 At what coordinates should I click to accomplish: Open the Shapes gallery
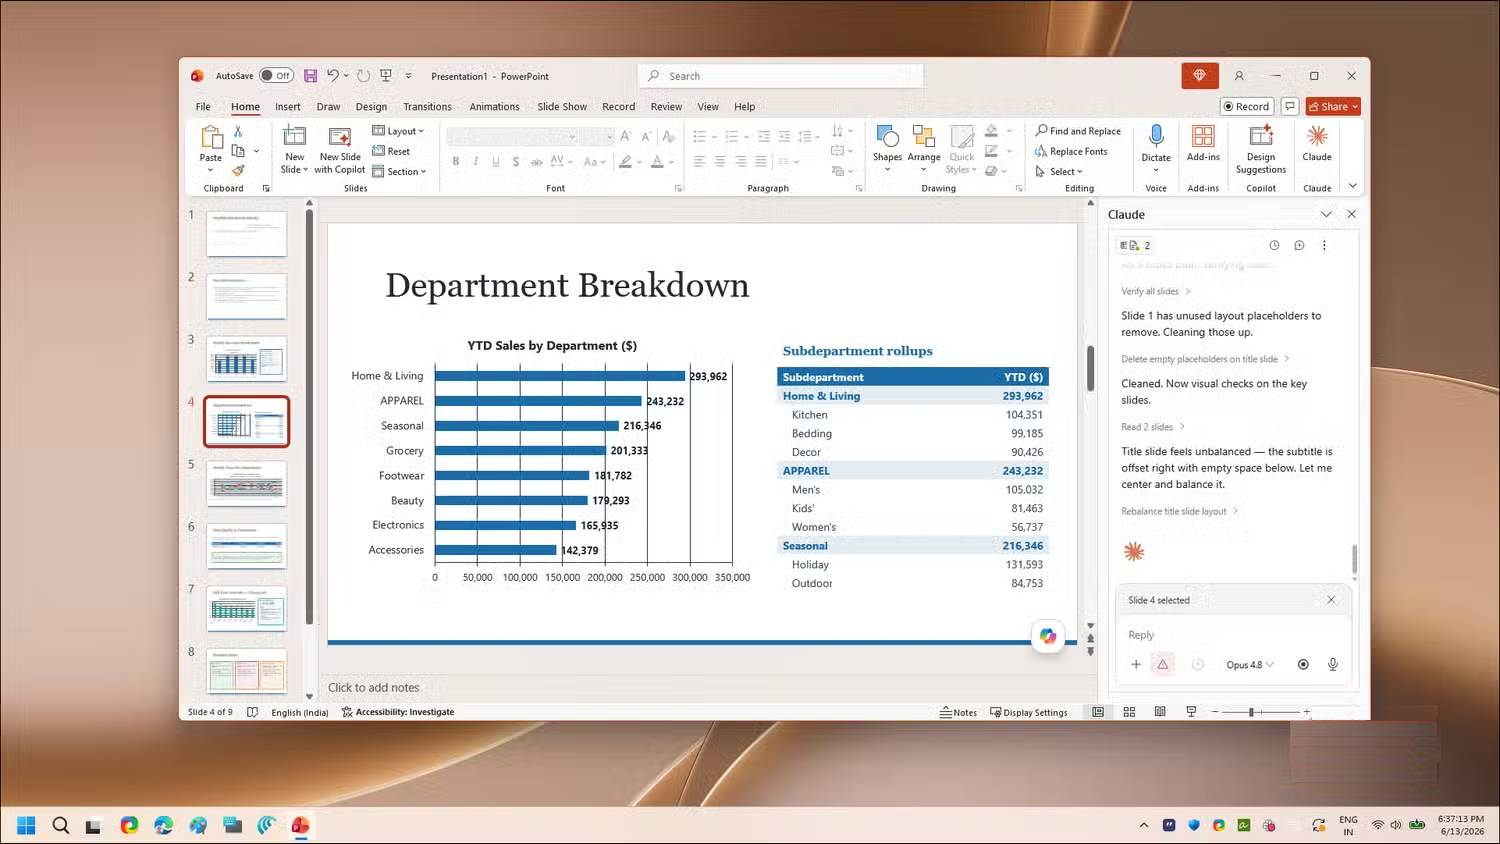[x=887, y=149]
